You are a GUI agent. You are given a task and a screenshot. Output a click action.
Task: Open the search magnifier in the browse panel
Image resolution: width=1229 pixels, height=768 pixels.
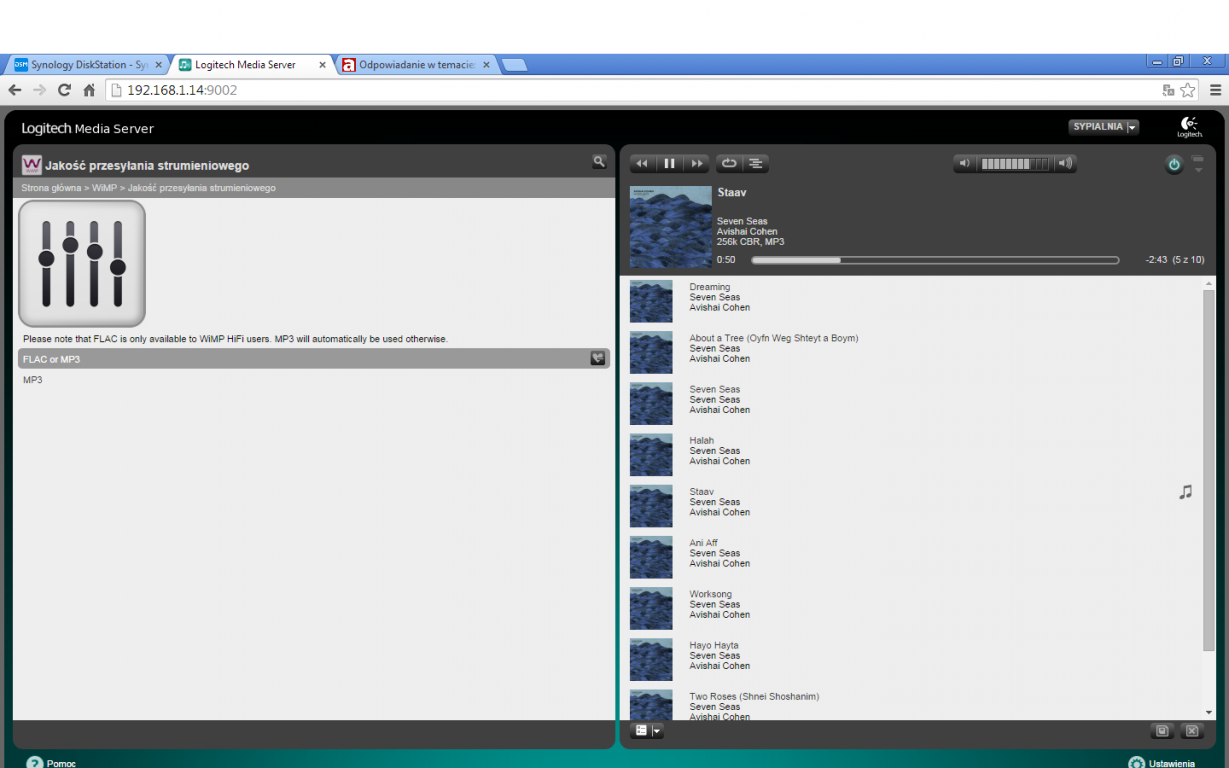pyautogui.click(x=599, y=161)
